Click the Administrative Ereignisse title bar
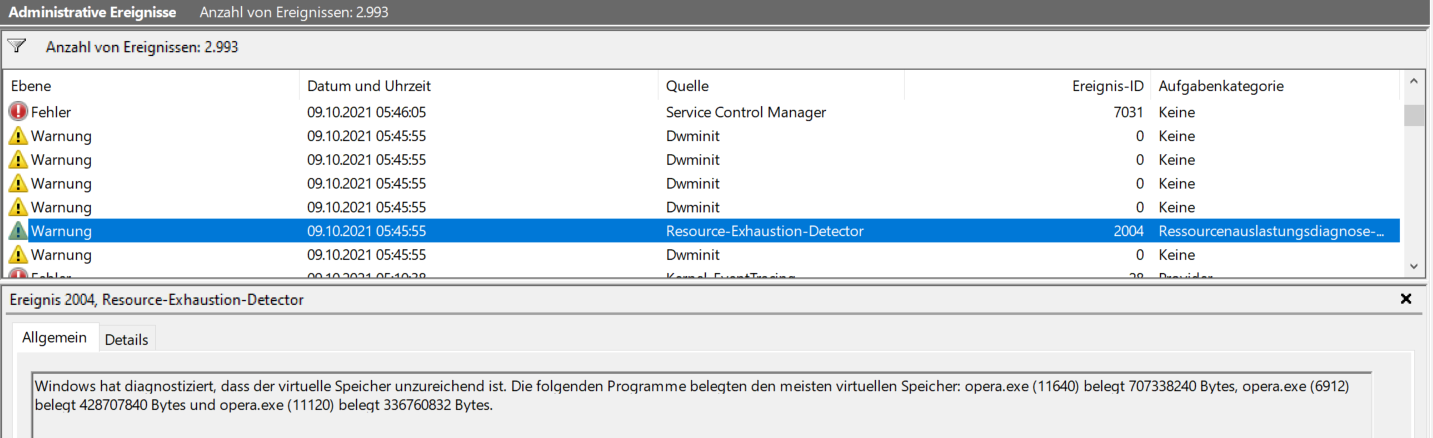 pyautogui.click(x=93, y=13)
